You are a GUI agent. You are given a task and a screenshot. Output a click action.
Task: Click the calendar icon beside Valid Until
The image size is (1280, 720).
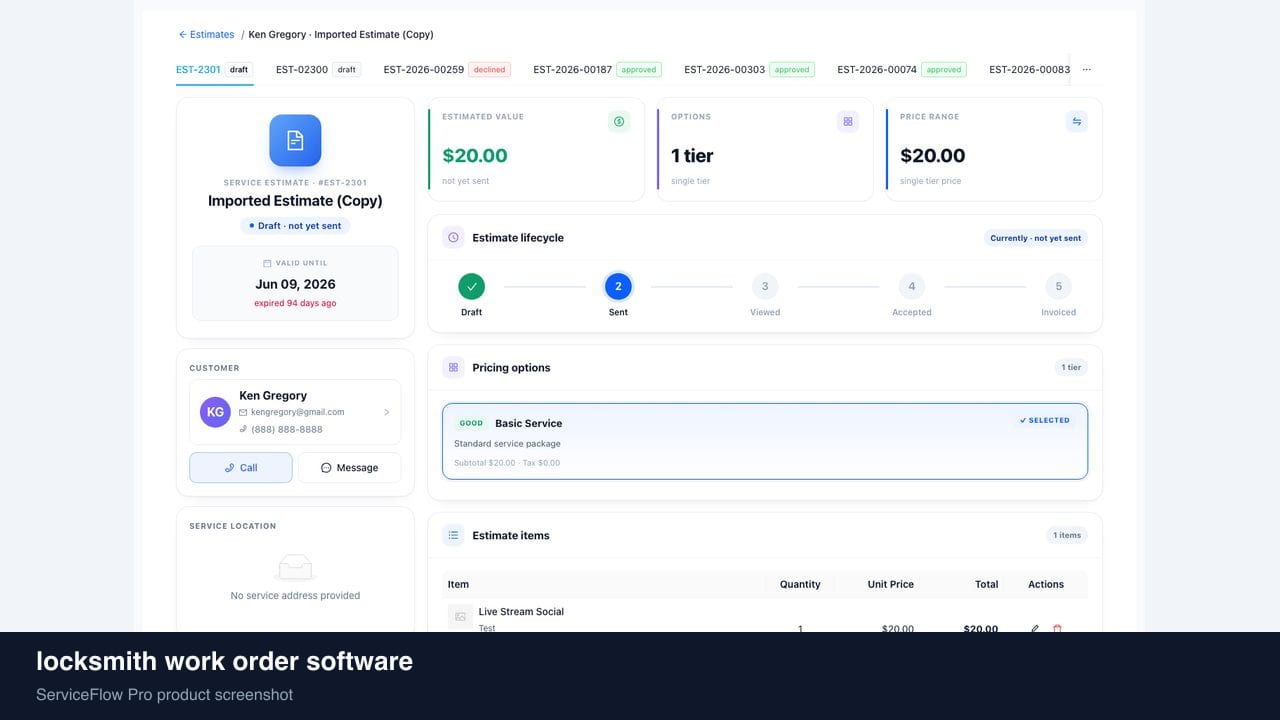(x=267, y=263)
